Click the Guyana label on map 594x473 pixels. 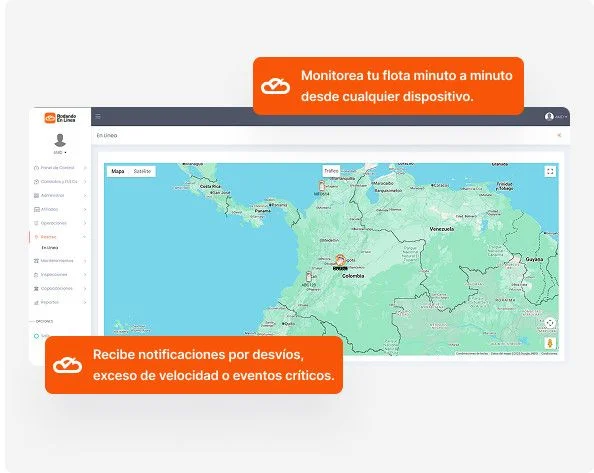point(534,259)
